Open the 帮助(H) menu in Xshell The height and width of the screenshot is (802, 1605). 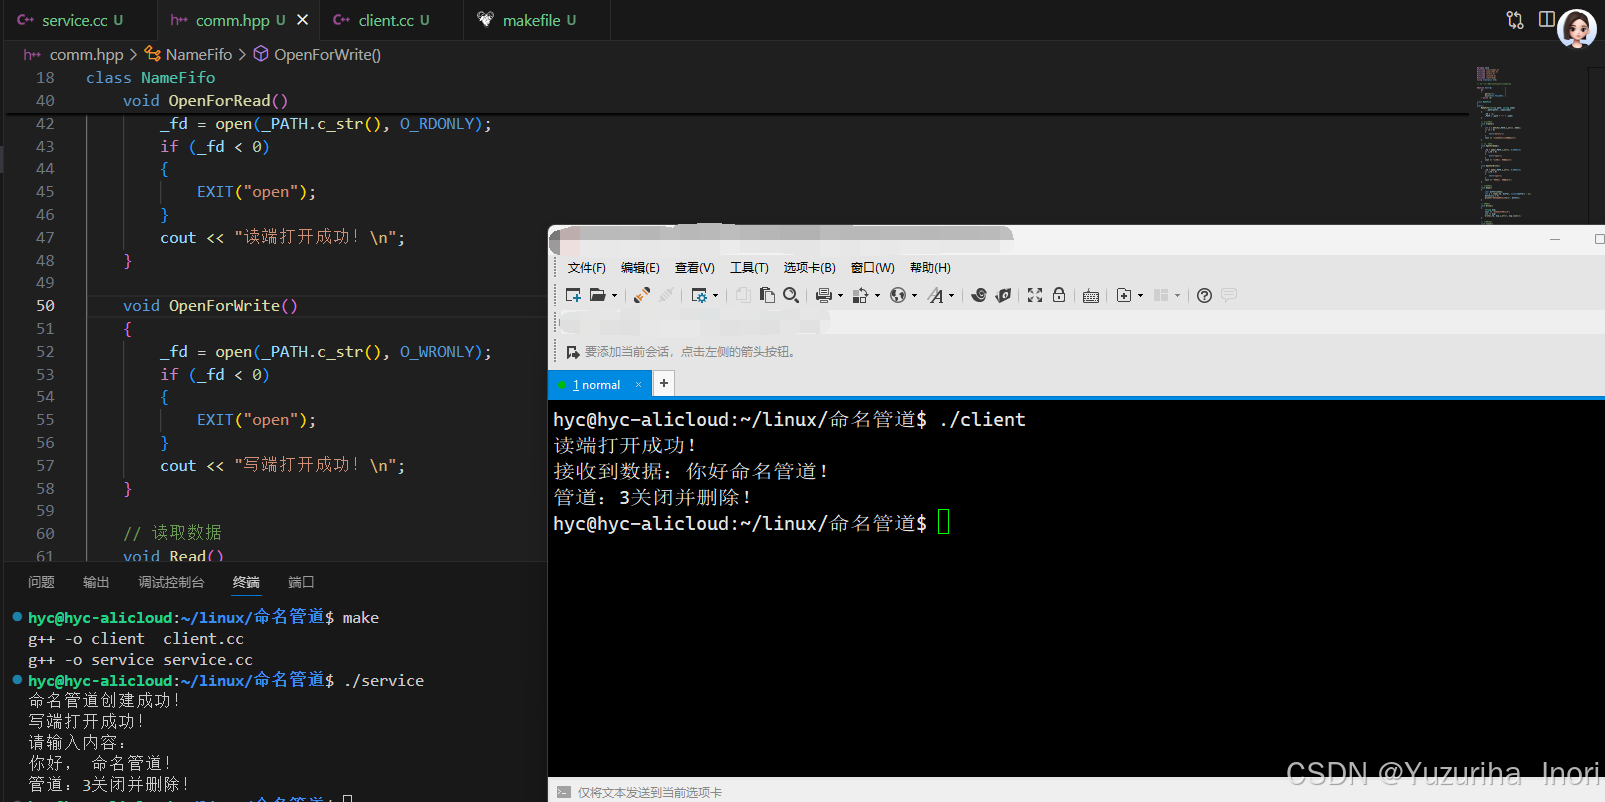point(930,268)
